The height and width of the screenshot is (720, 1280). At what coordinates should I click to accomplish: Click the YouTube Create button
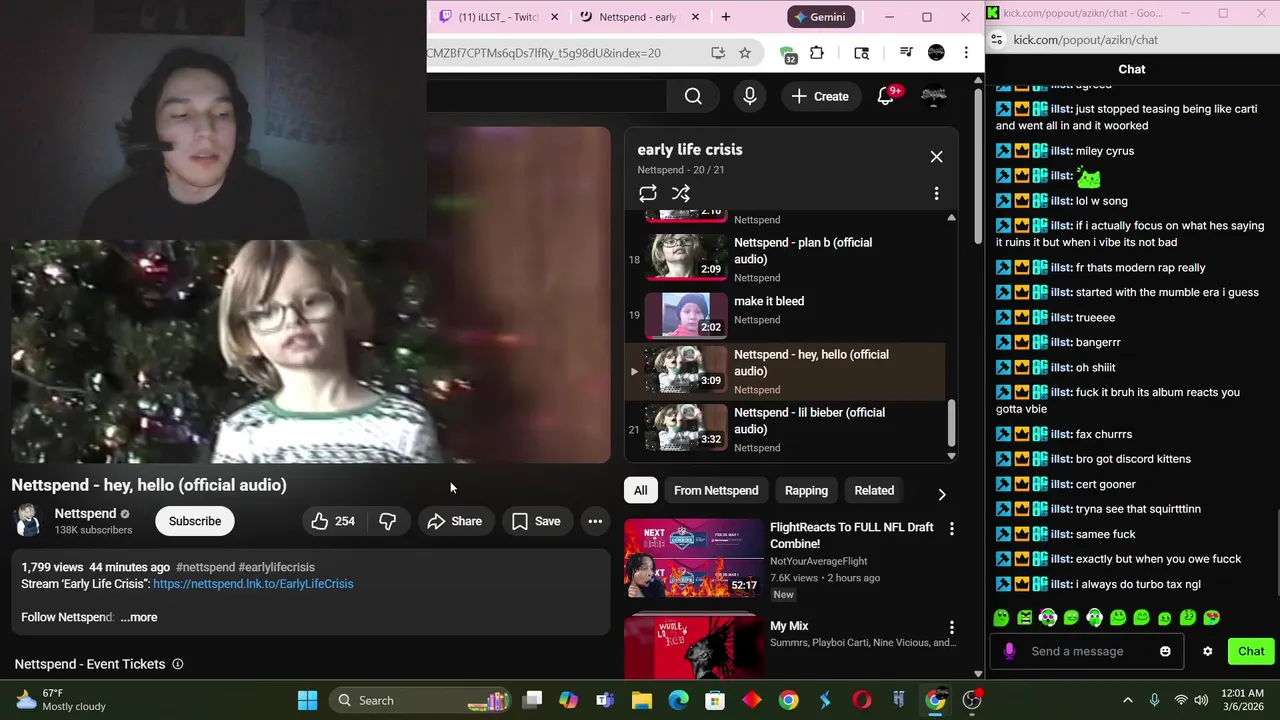click(820, 96)
